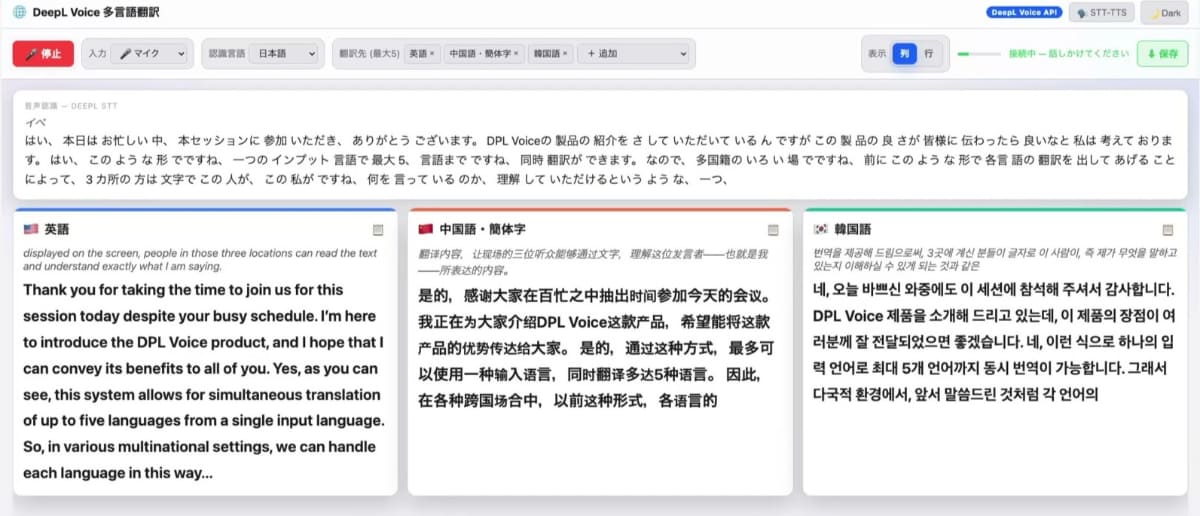Click the 表示 display label
This screenshot has width=1200, height=516.
tap(877, 53)
